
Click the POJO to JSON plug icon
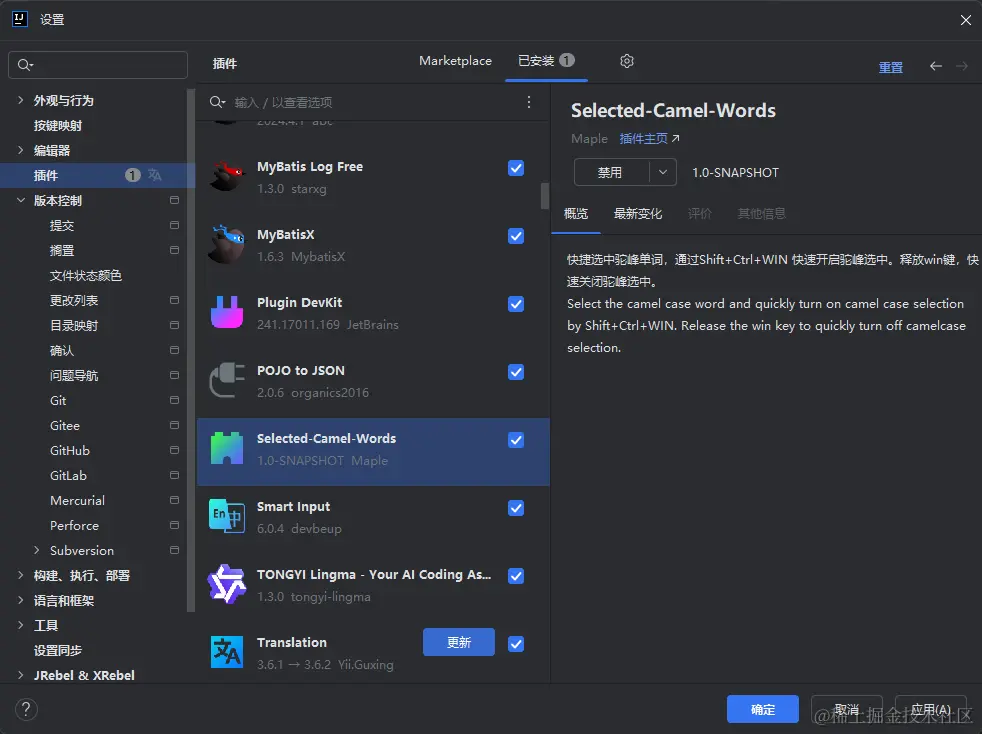click(x=227, y=380)
